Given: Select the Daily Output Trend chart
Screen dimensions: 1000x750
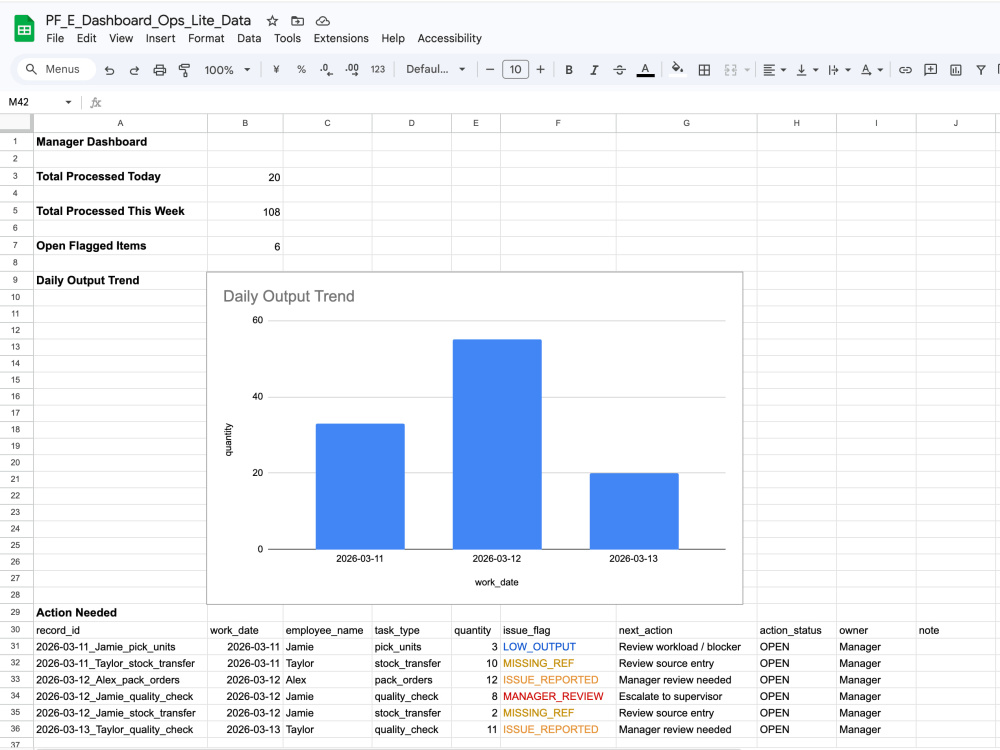Looking at the screenshot, I should coord(474,438).
